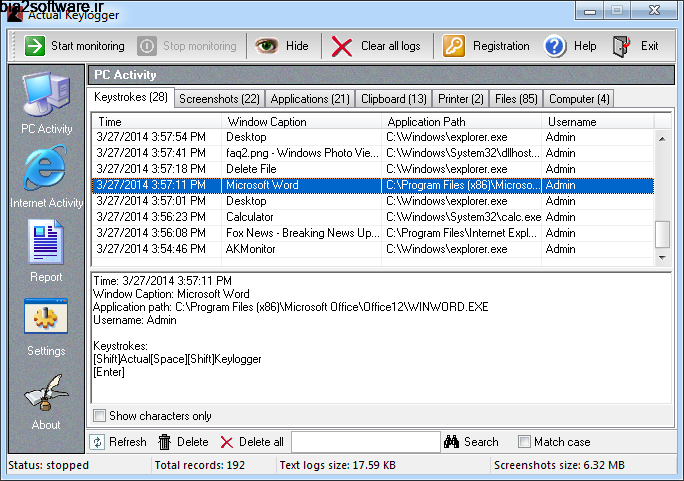Open the Clipboard (13) tab
Image resolution: width=684 pixels, height=481 pixels.
click(x=394, y=99)
